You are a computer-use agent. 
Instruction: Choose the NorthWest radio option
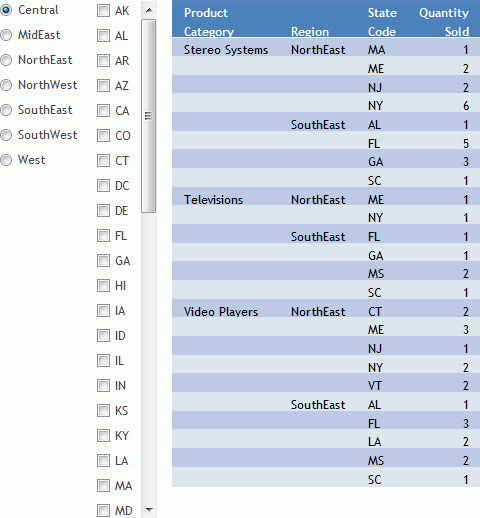pyautogui.click(x=6, y=85)
